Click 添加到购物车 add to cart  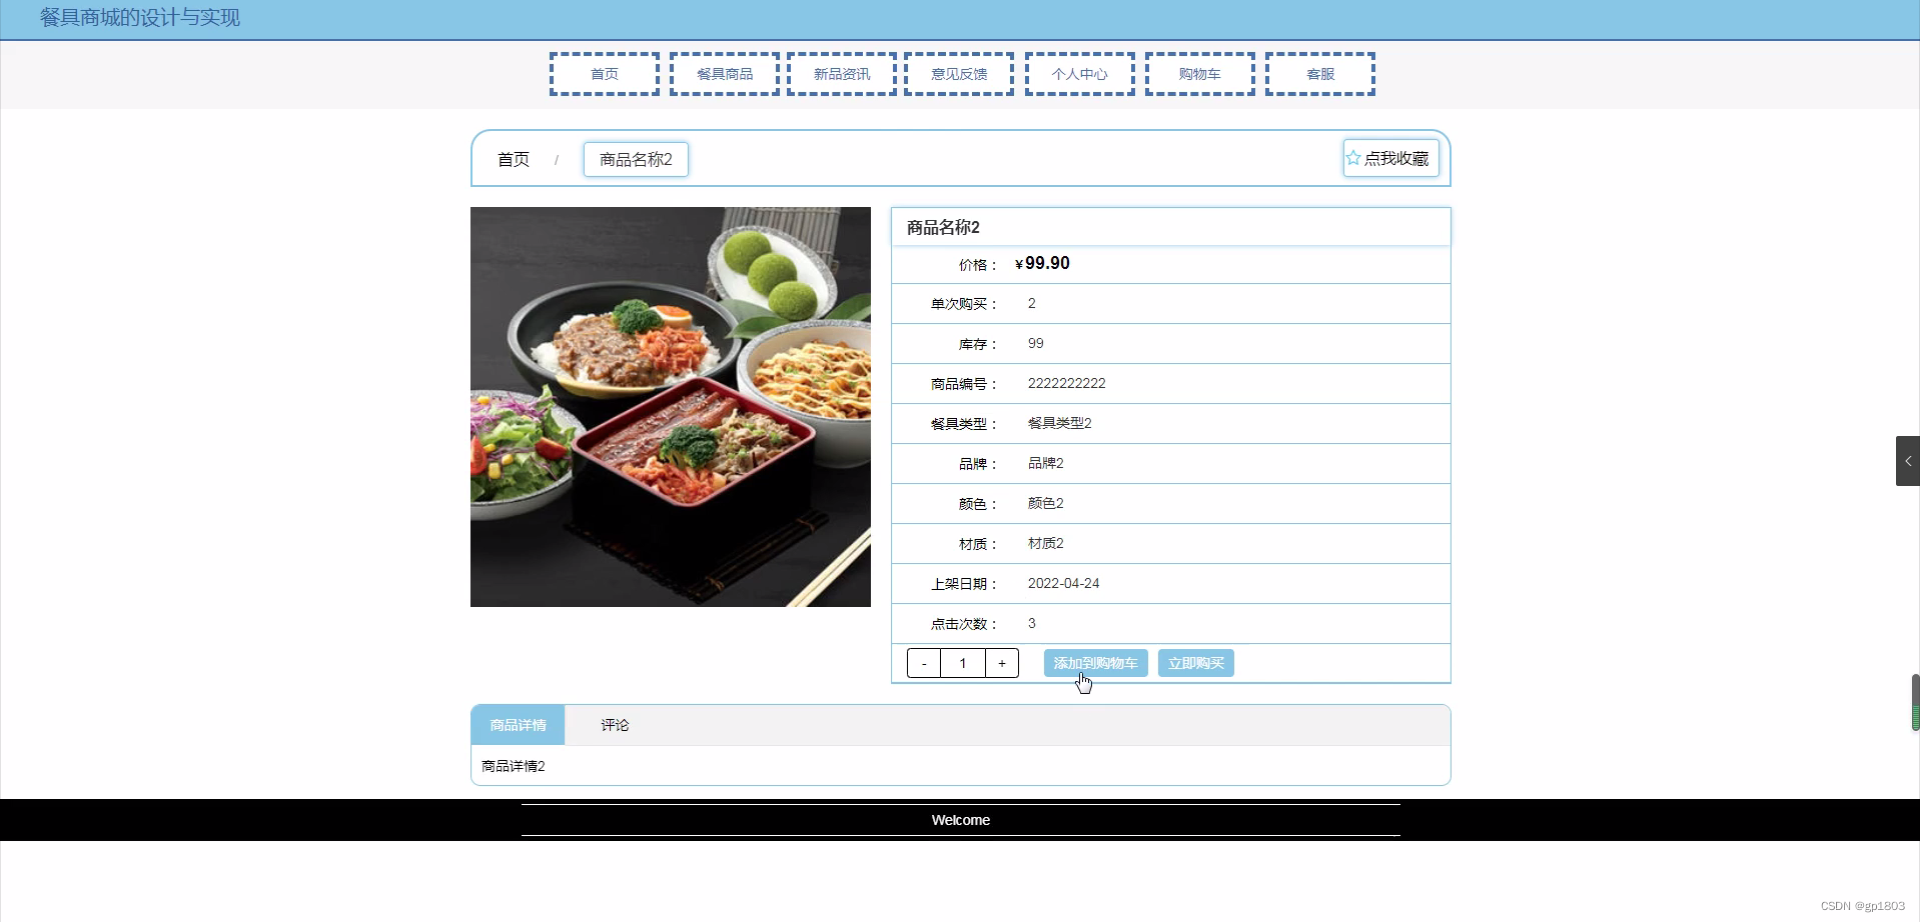[1095, 662]
